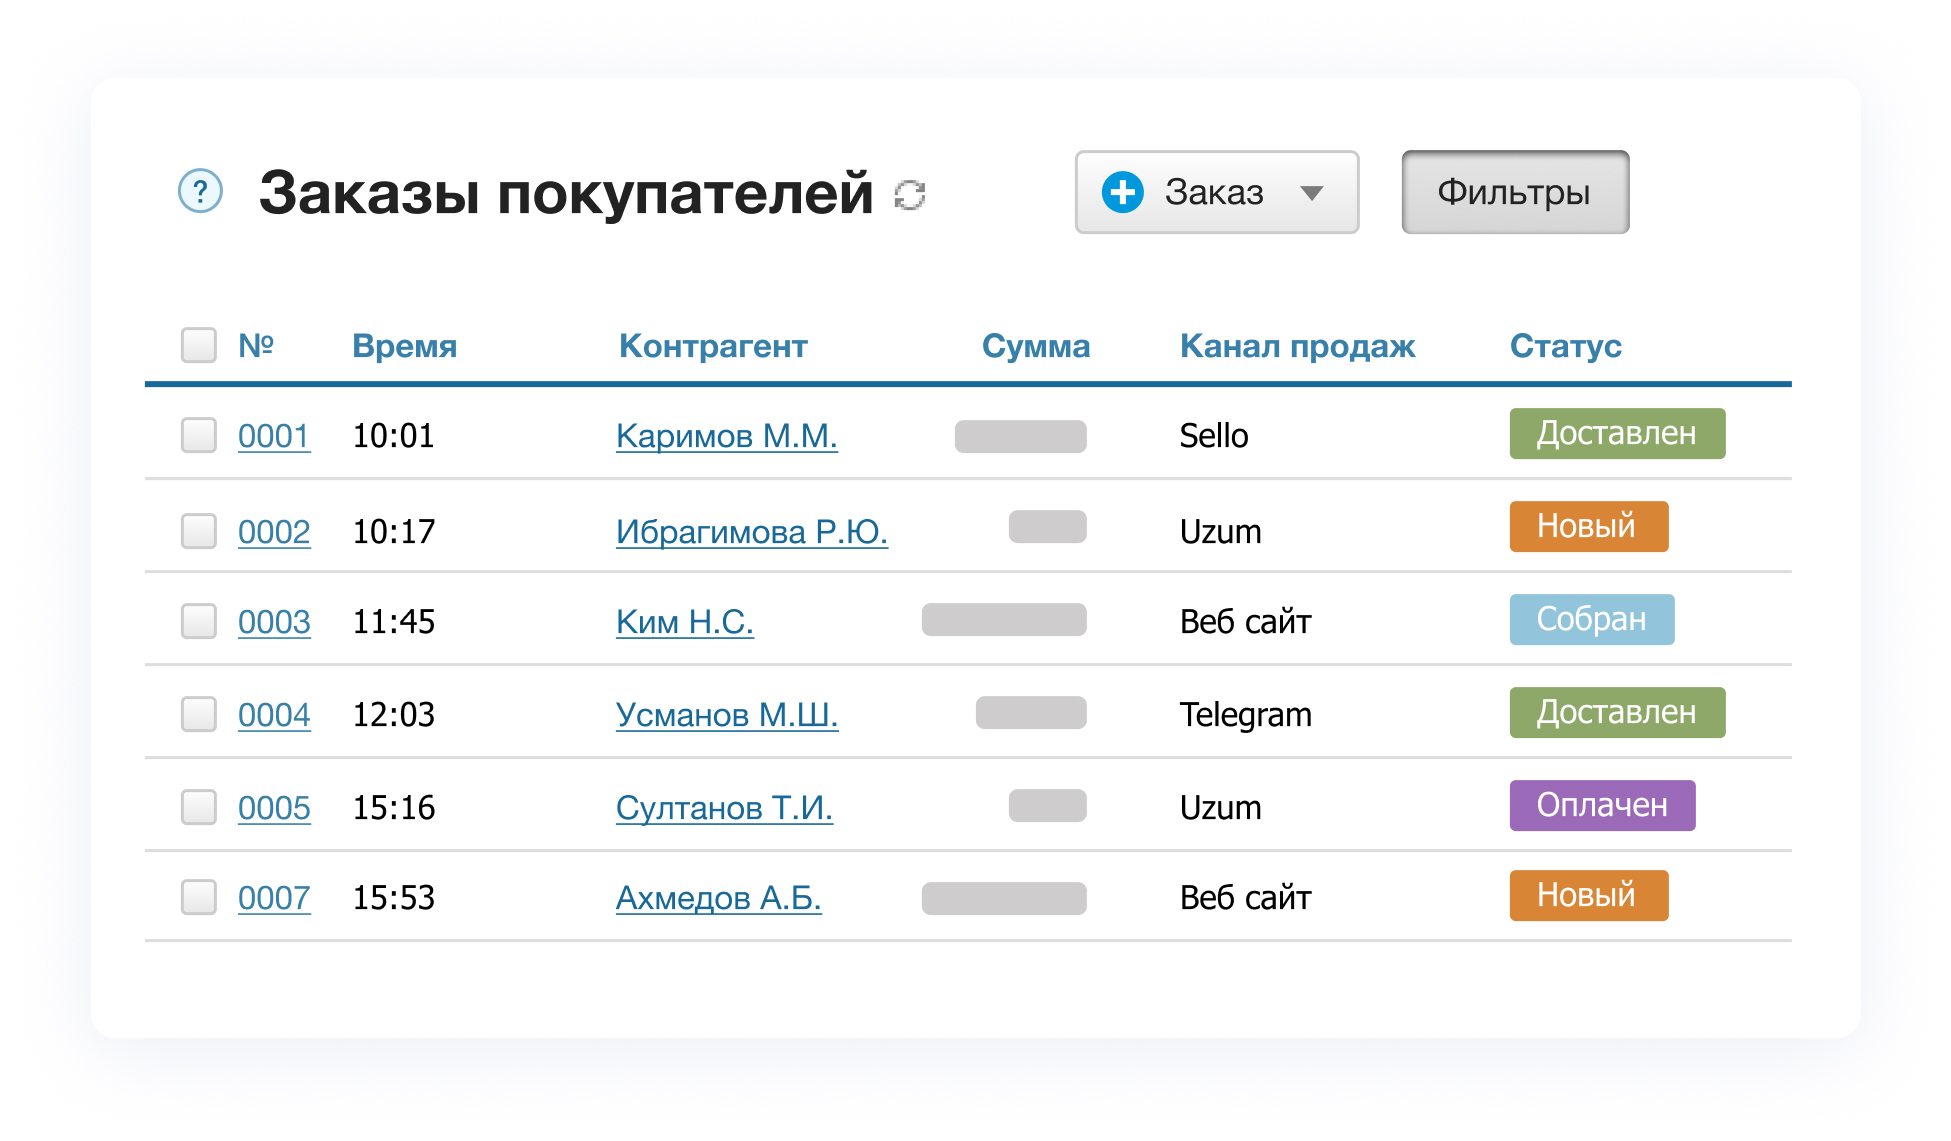
Task: Toggle the select-all checkbox in header
Action: (199, 345)
